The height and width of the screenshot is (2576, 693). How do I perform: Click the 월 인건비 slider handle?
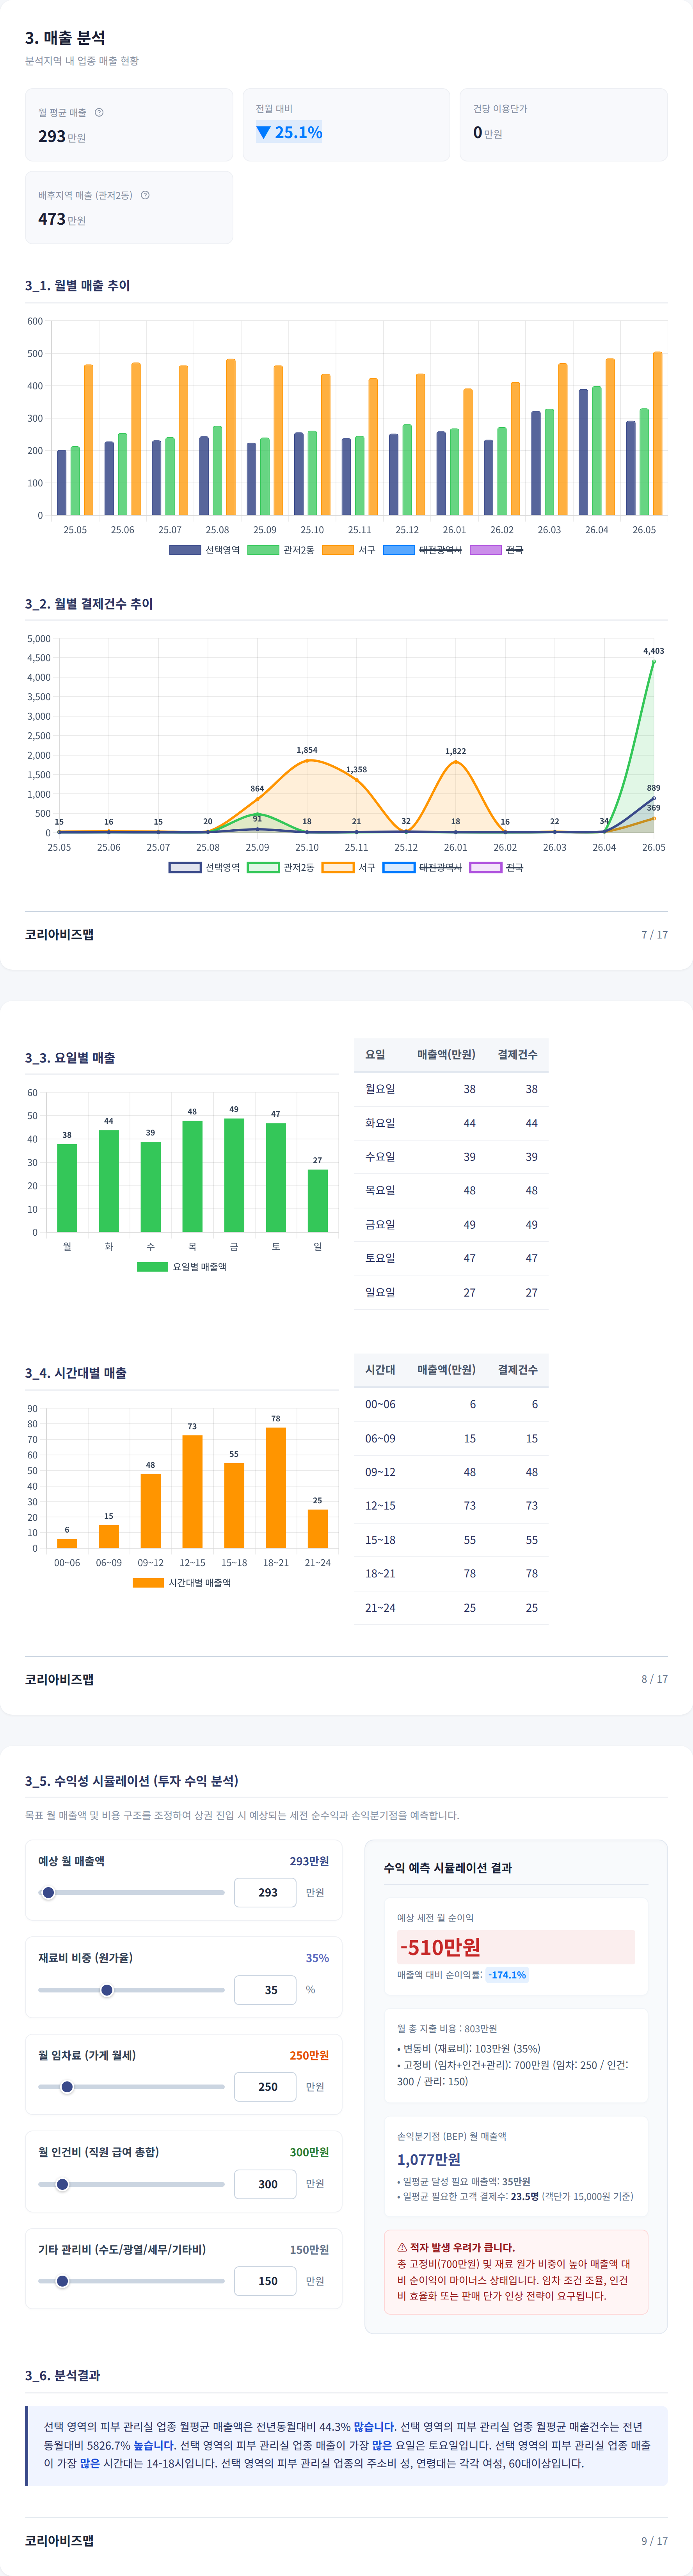click(62, 2184)
